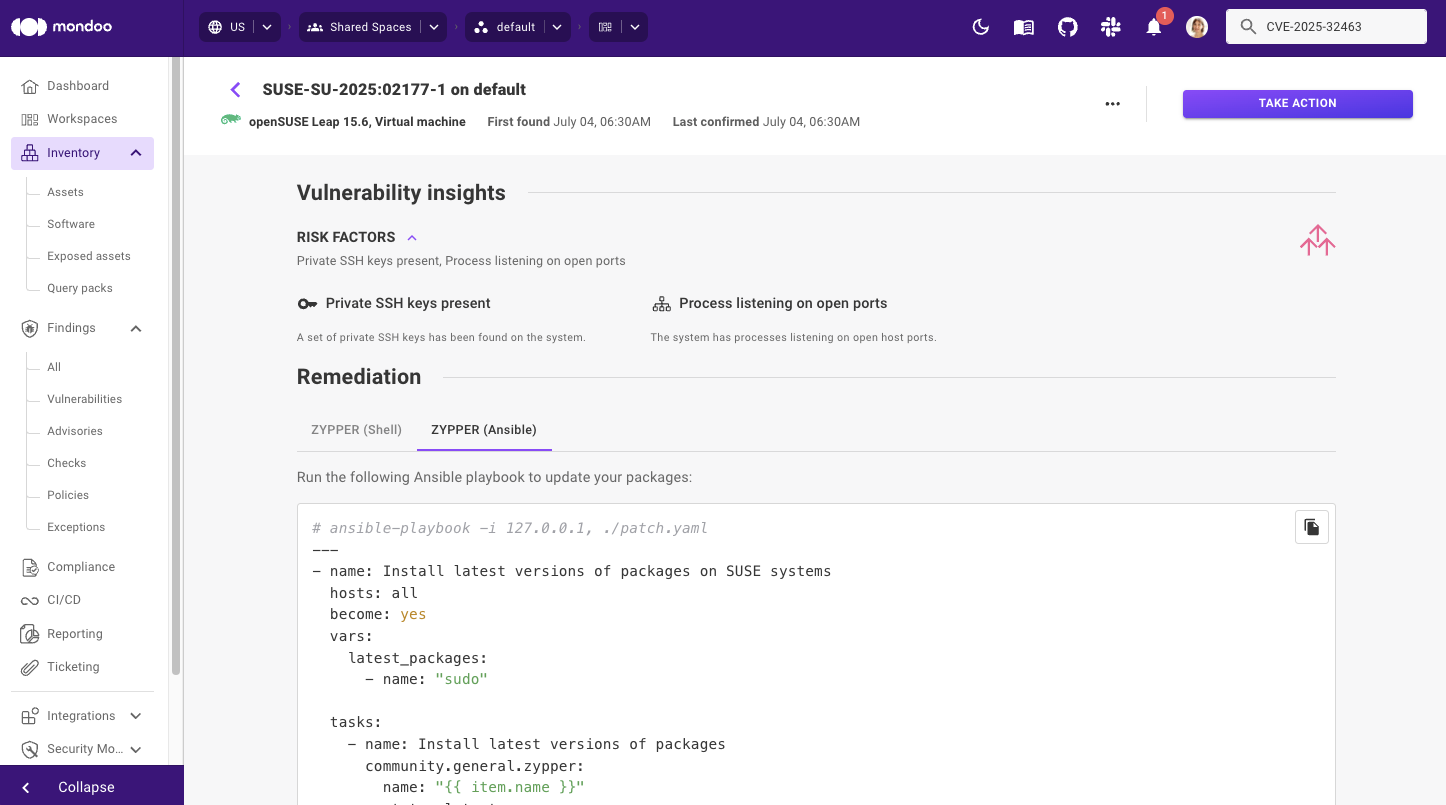
Task: Open the notifications bell
Action: 1154,27
